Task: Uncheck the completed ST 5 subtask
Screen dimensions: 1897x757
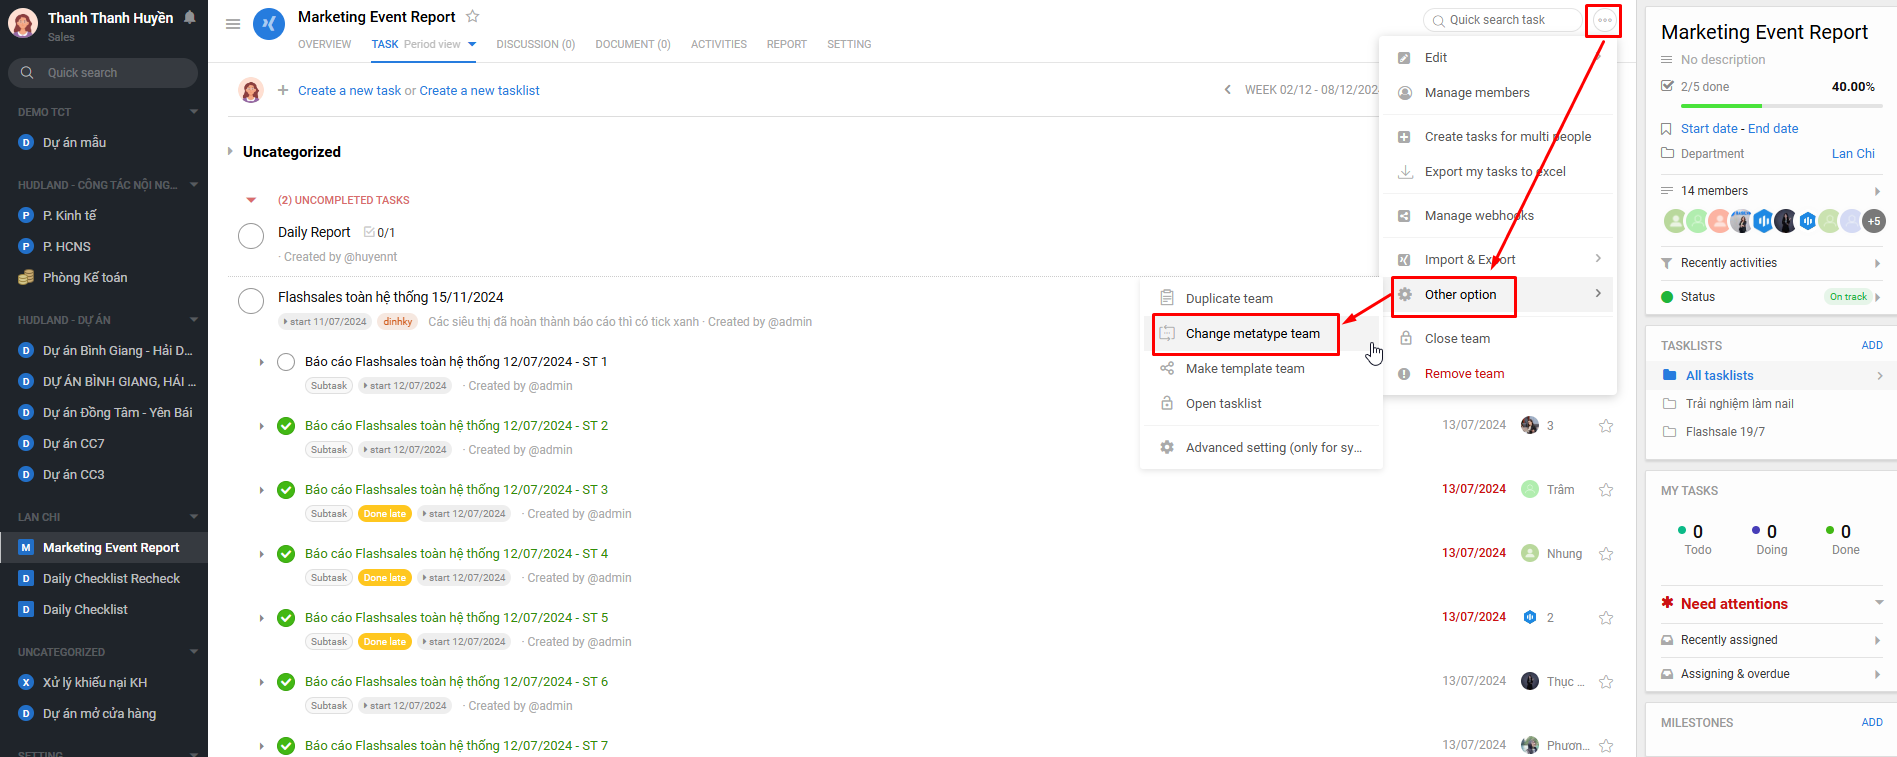Action: (x=286, y=618)
